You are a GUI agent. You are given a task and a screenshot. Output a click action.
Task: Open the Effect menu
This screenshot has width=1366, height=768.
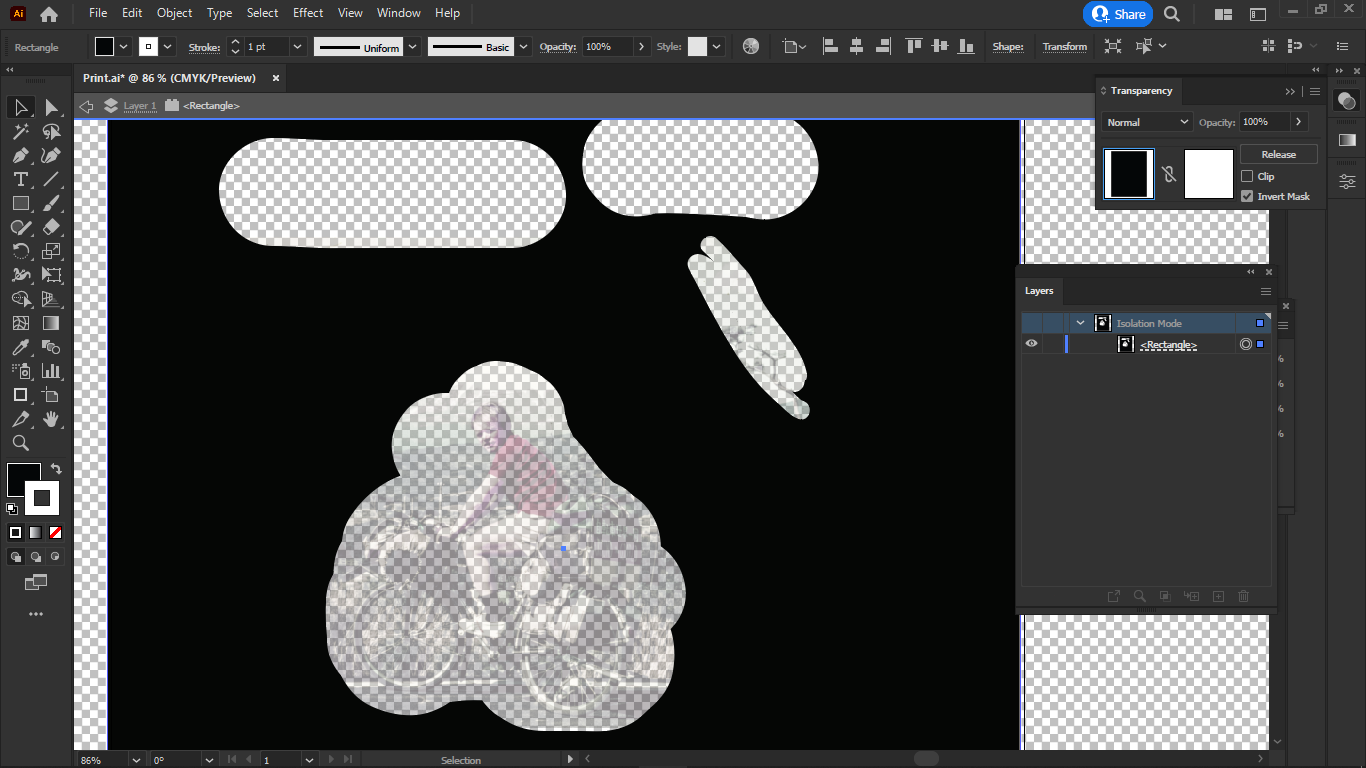tap(307, 13)
